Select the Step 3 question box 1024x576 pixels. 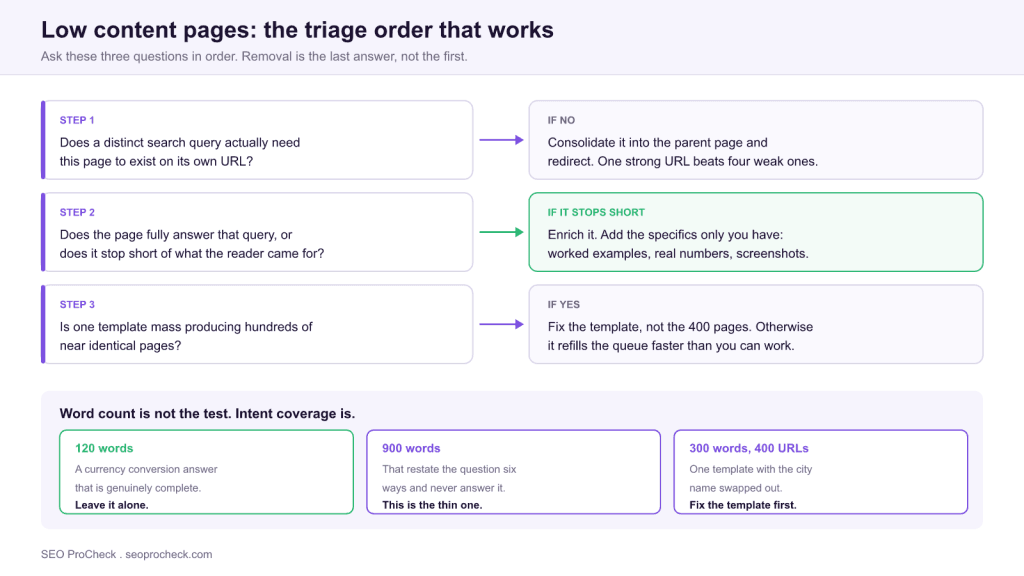(x=257, y=324)
